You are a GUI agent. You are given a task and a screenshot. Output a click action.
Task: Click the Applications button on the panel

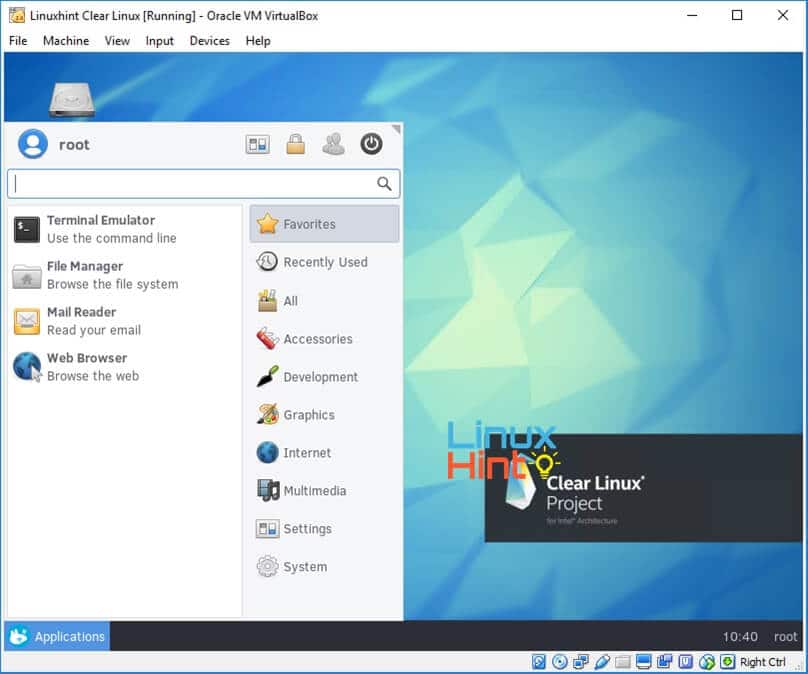pyautogui.click(x=58, y=636)
